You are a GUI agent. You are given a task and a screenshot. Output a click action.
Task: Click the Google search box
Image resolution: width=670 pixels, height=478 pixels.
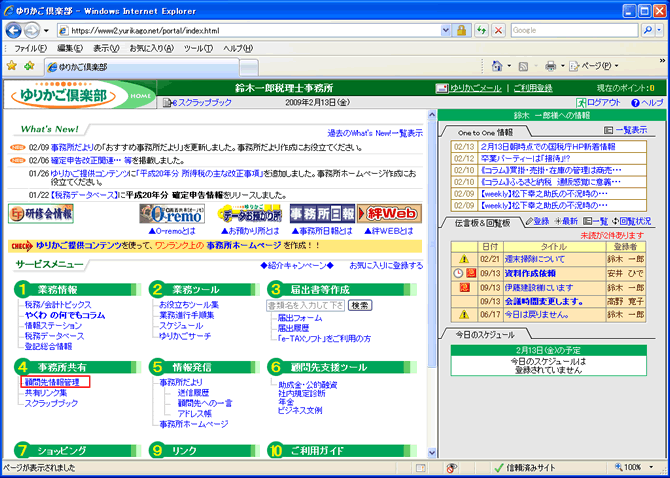point(574,30)
